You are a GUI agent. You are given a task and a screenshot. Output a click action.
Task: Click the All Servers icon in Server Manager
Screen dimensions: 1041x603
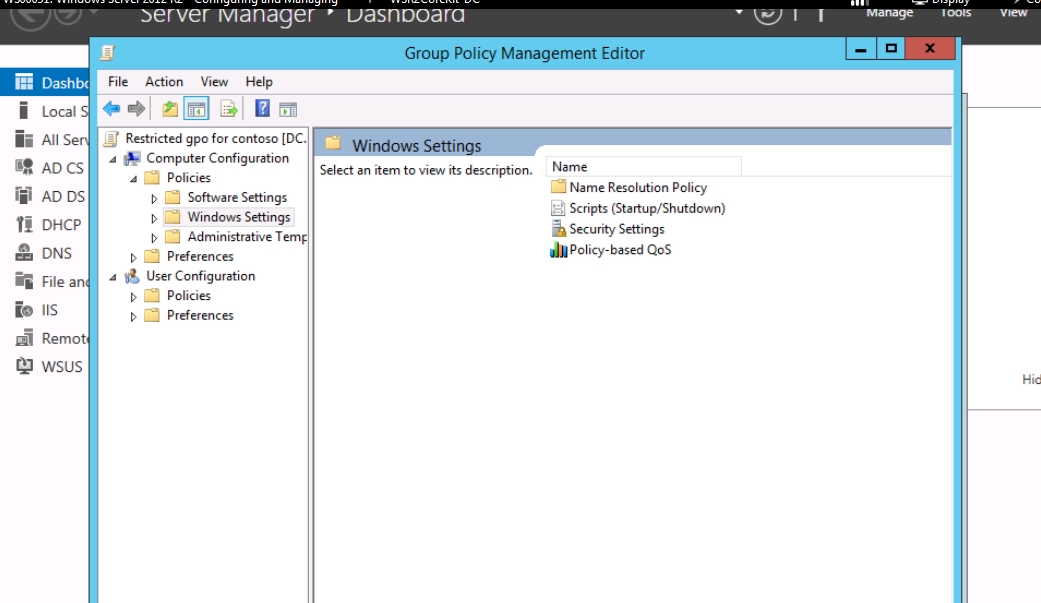[24, 139]
